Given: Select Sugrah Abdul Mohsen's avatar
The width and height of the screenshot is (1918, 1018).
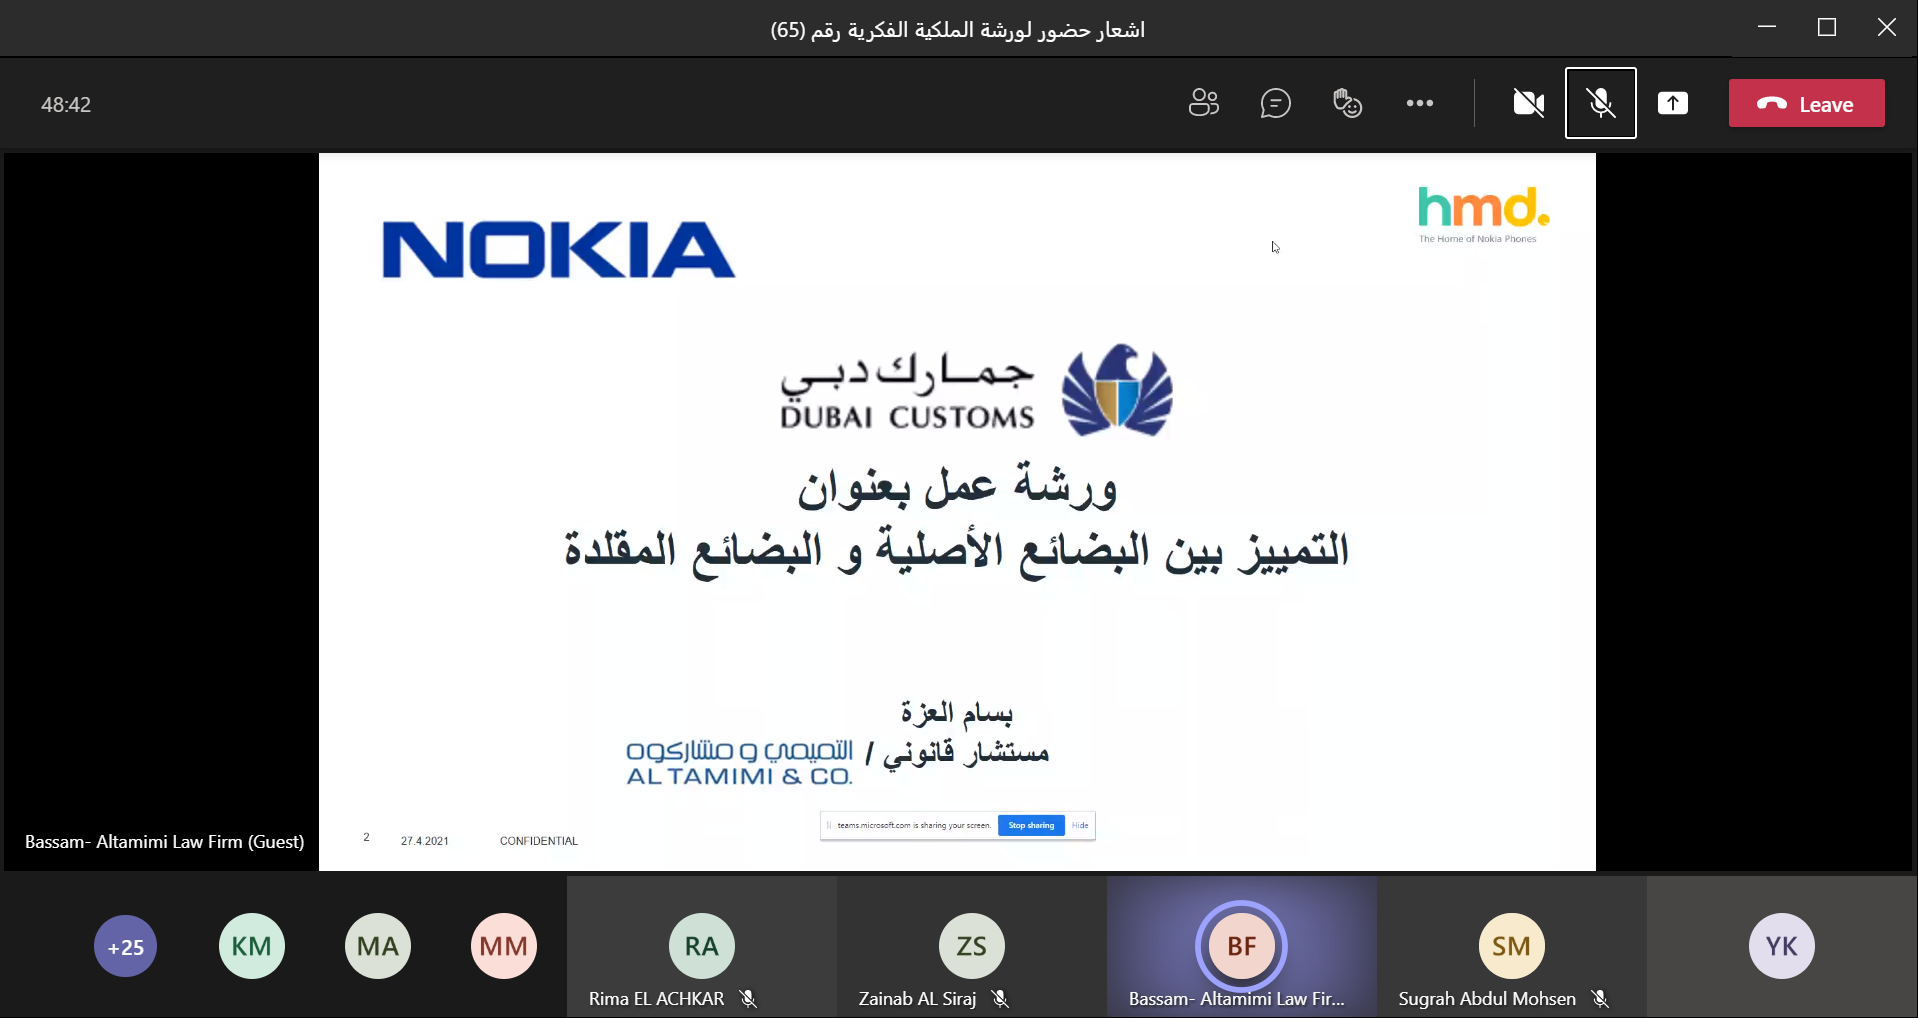Looking at the screenshot, I should tap(1512, 946).
